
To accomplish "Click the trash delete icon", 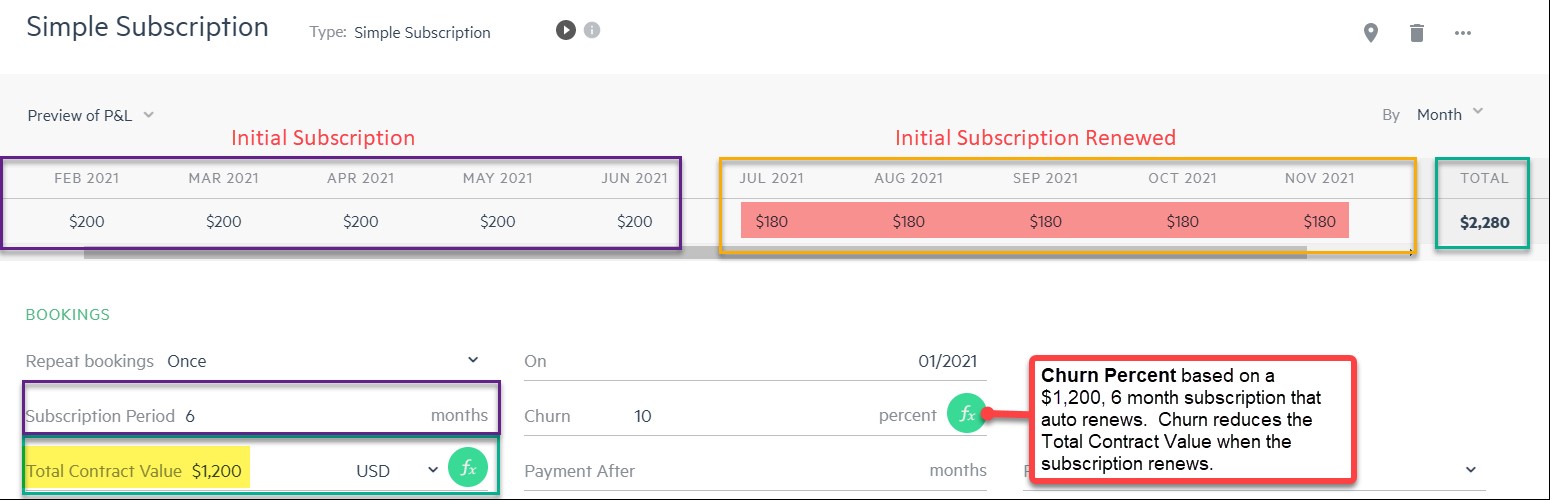I will click(x=1416, y=33).
